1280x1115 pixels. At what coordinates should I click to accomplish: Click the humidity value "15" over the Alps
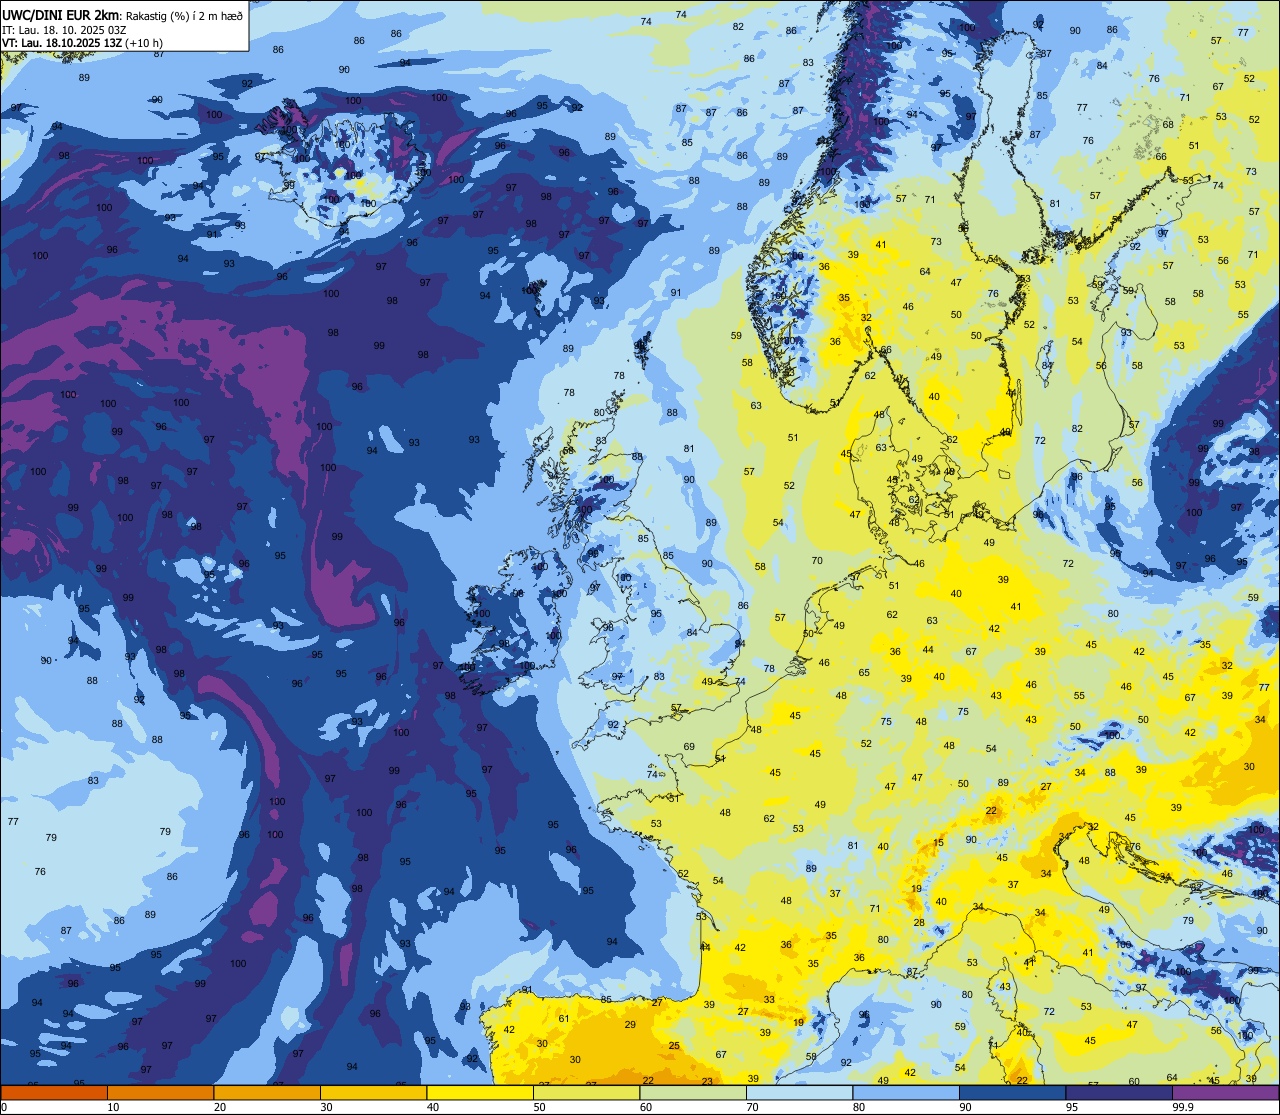click(938, 843)
